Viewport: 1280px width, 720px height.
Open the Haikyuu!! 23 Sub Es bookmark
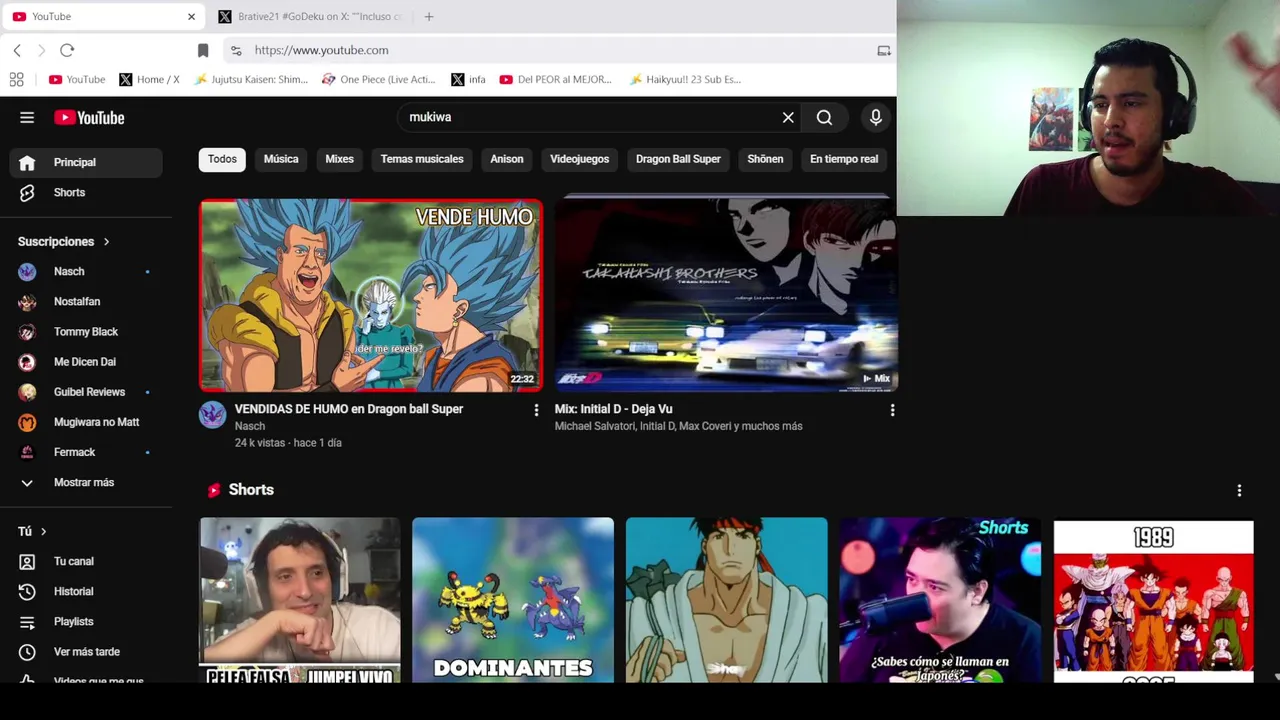tap(685, 79)
